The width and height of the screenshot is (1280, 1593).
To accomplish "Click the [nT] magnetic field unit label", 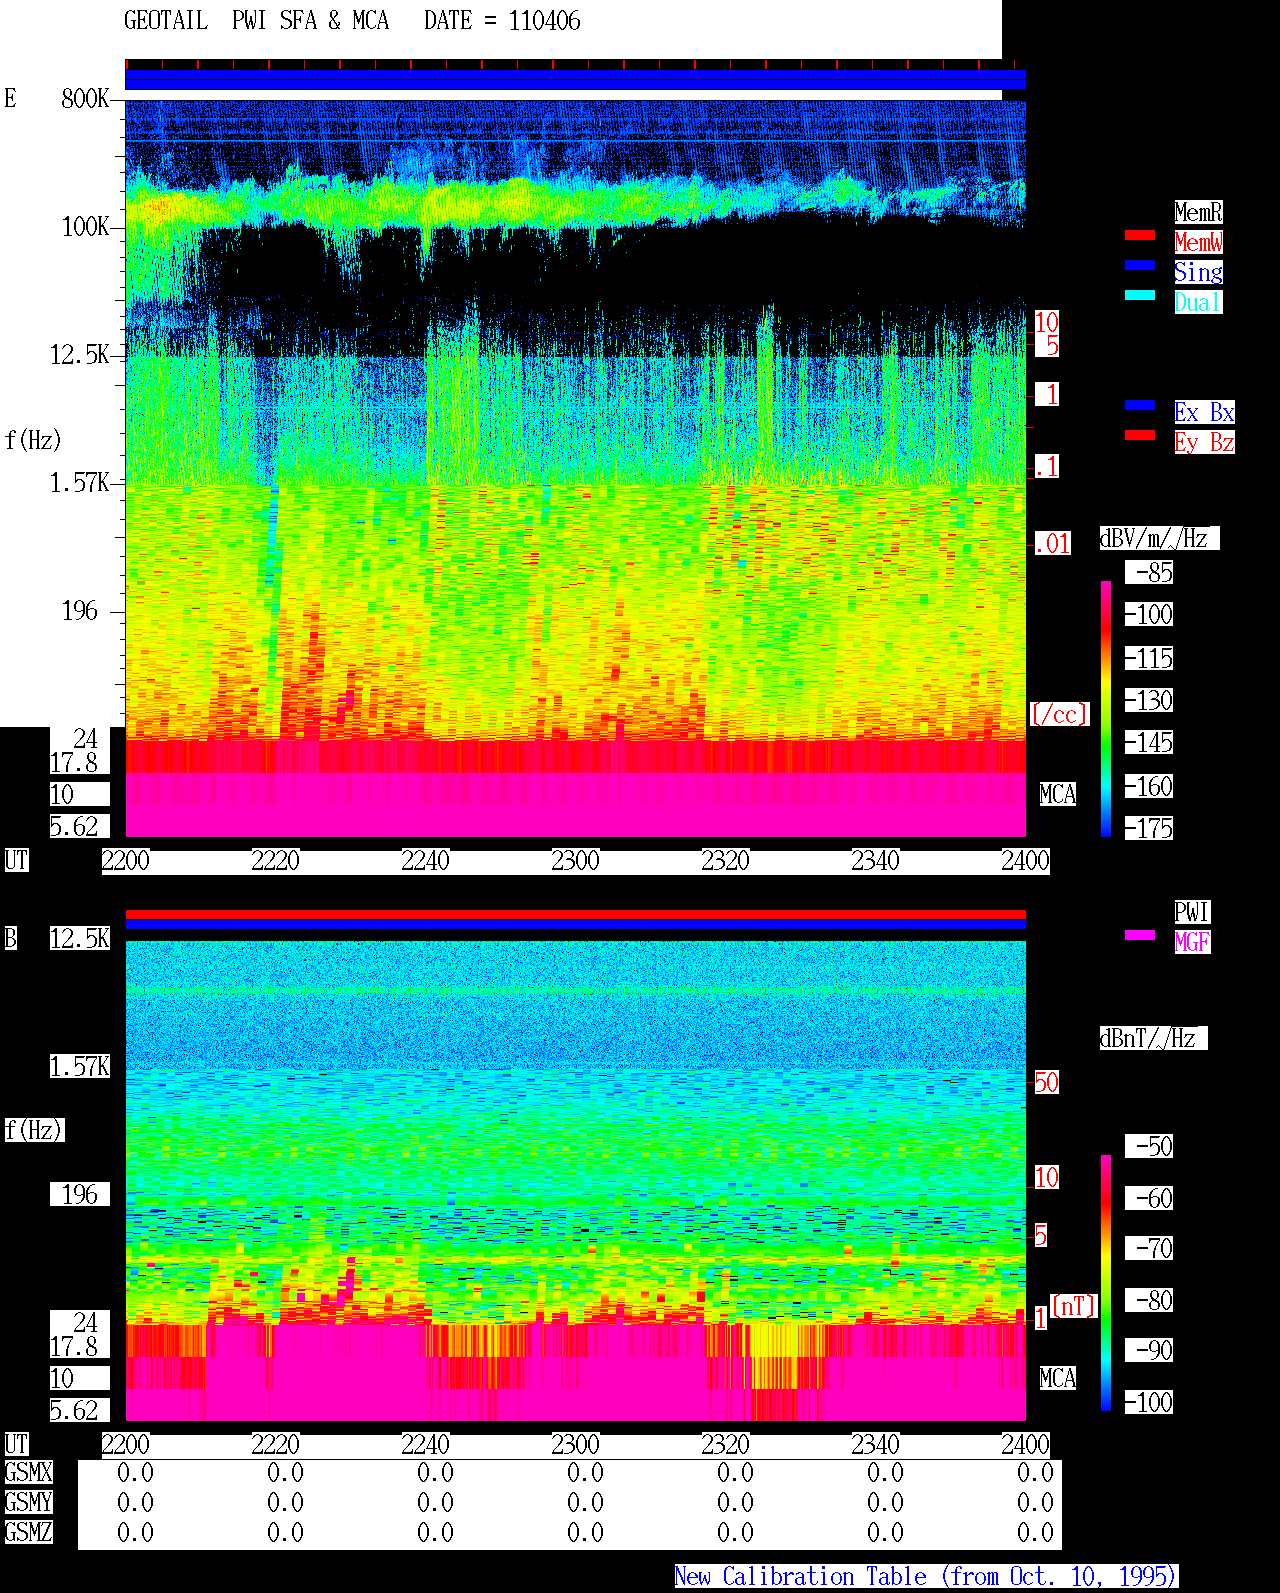I will click(1074, 1306).
